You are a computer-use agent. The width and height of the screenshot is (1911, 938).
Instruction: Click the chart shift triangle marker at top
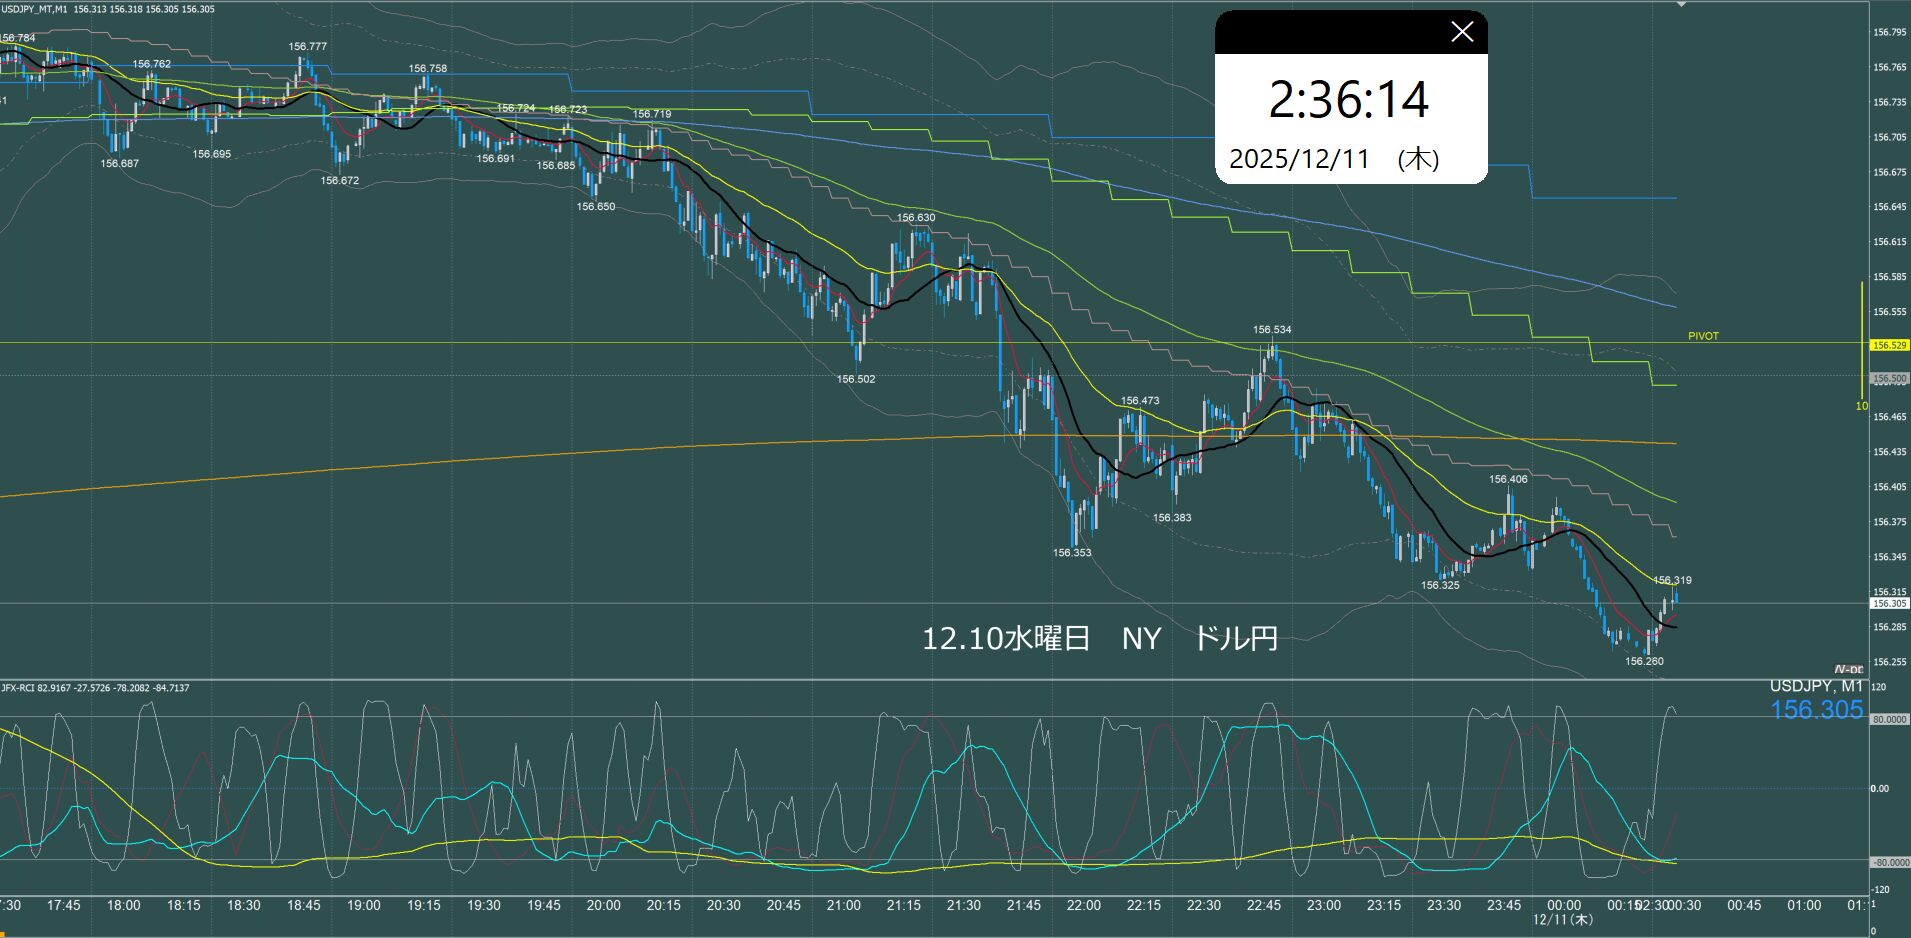(1682, 5)
